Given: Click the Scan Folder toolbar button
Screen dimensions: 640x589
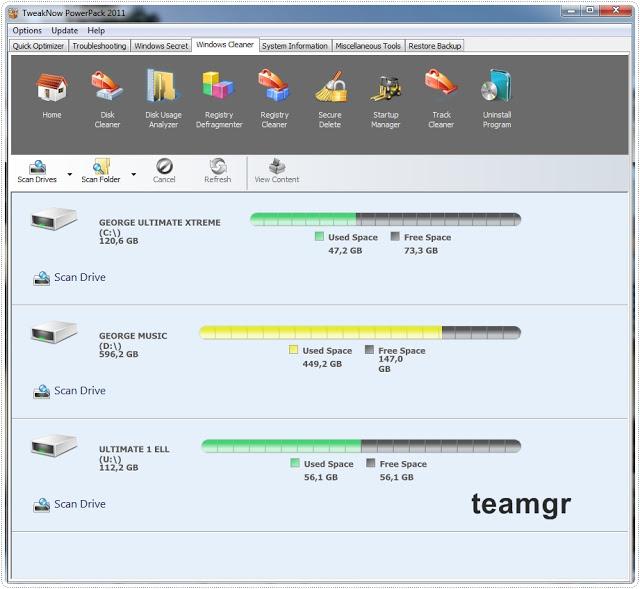Looking at the screenshot, I should [x=101, y=171].
